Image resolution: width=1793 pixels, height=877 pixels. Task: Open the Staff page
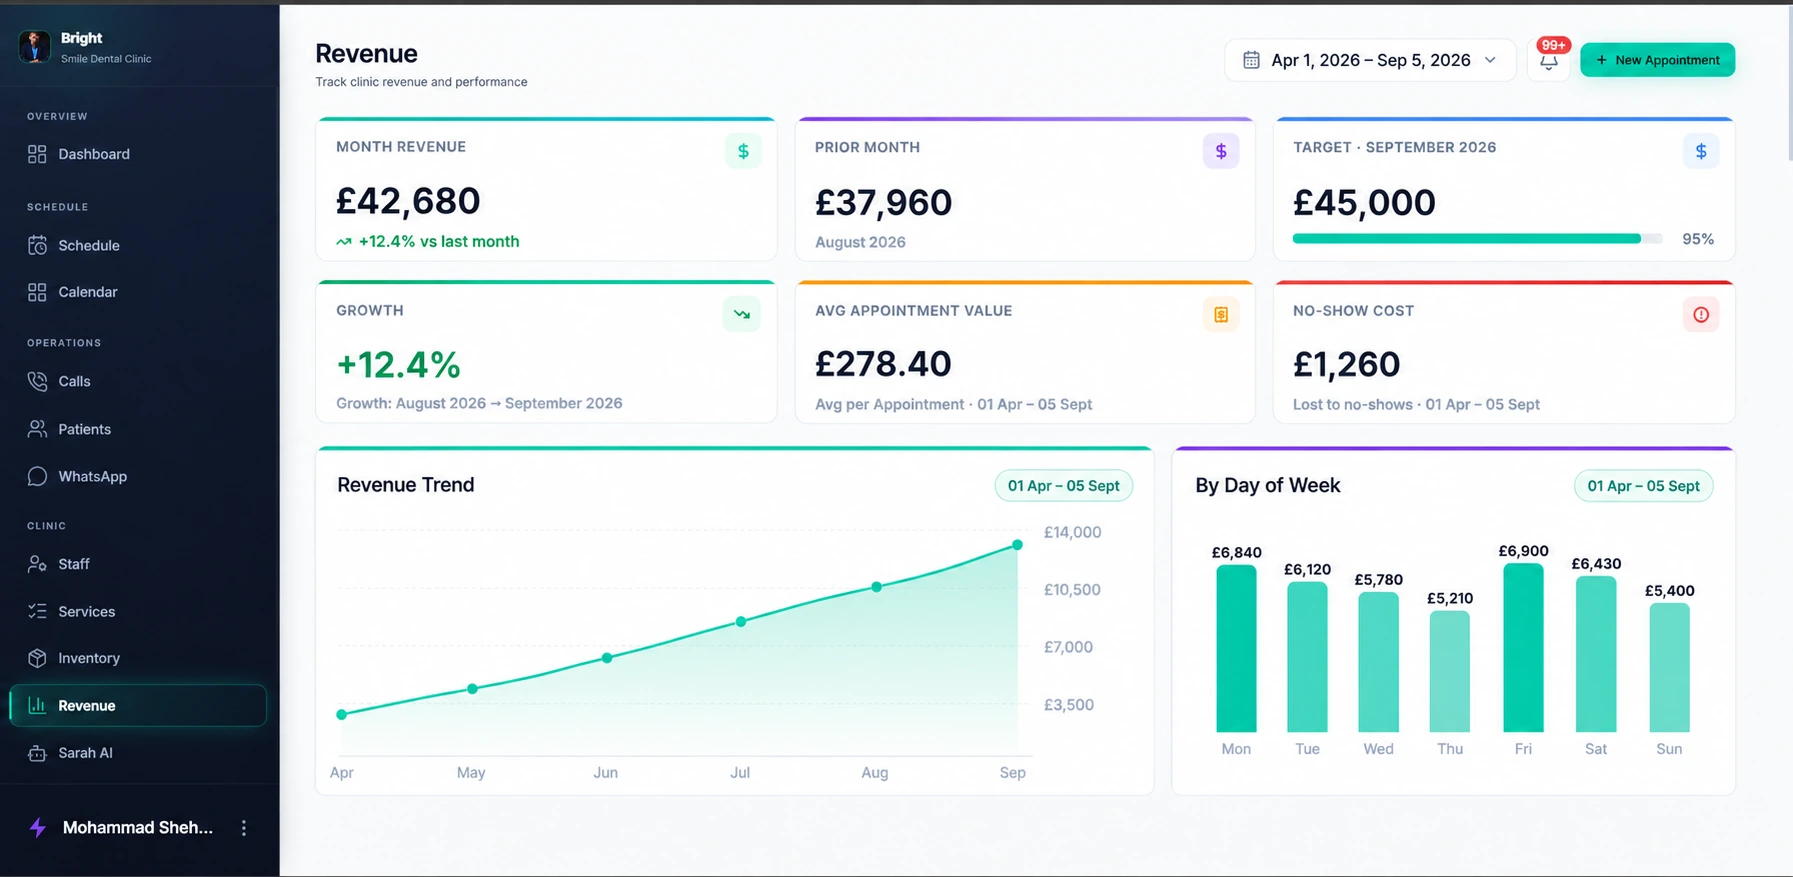coord(138,564)
